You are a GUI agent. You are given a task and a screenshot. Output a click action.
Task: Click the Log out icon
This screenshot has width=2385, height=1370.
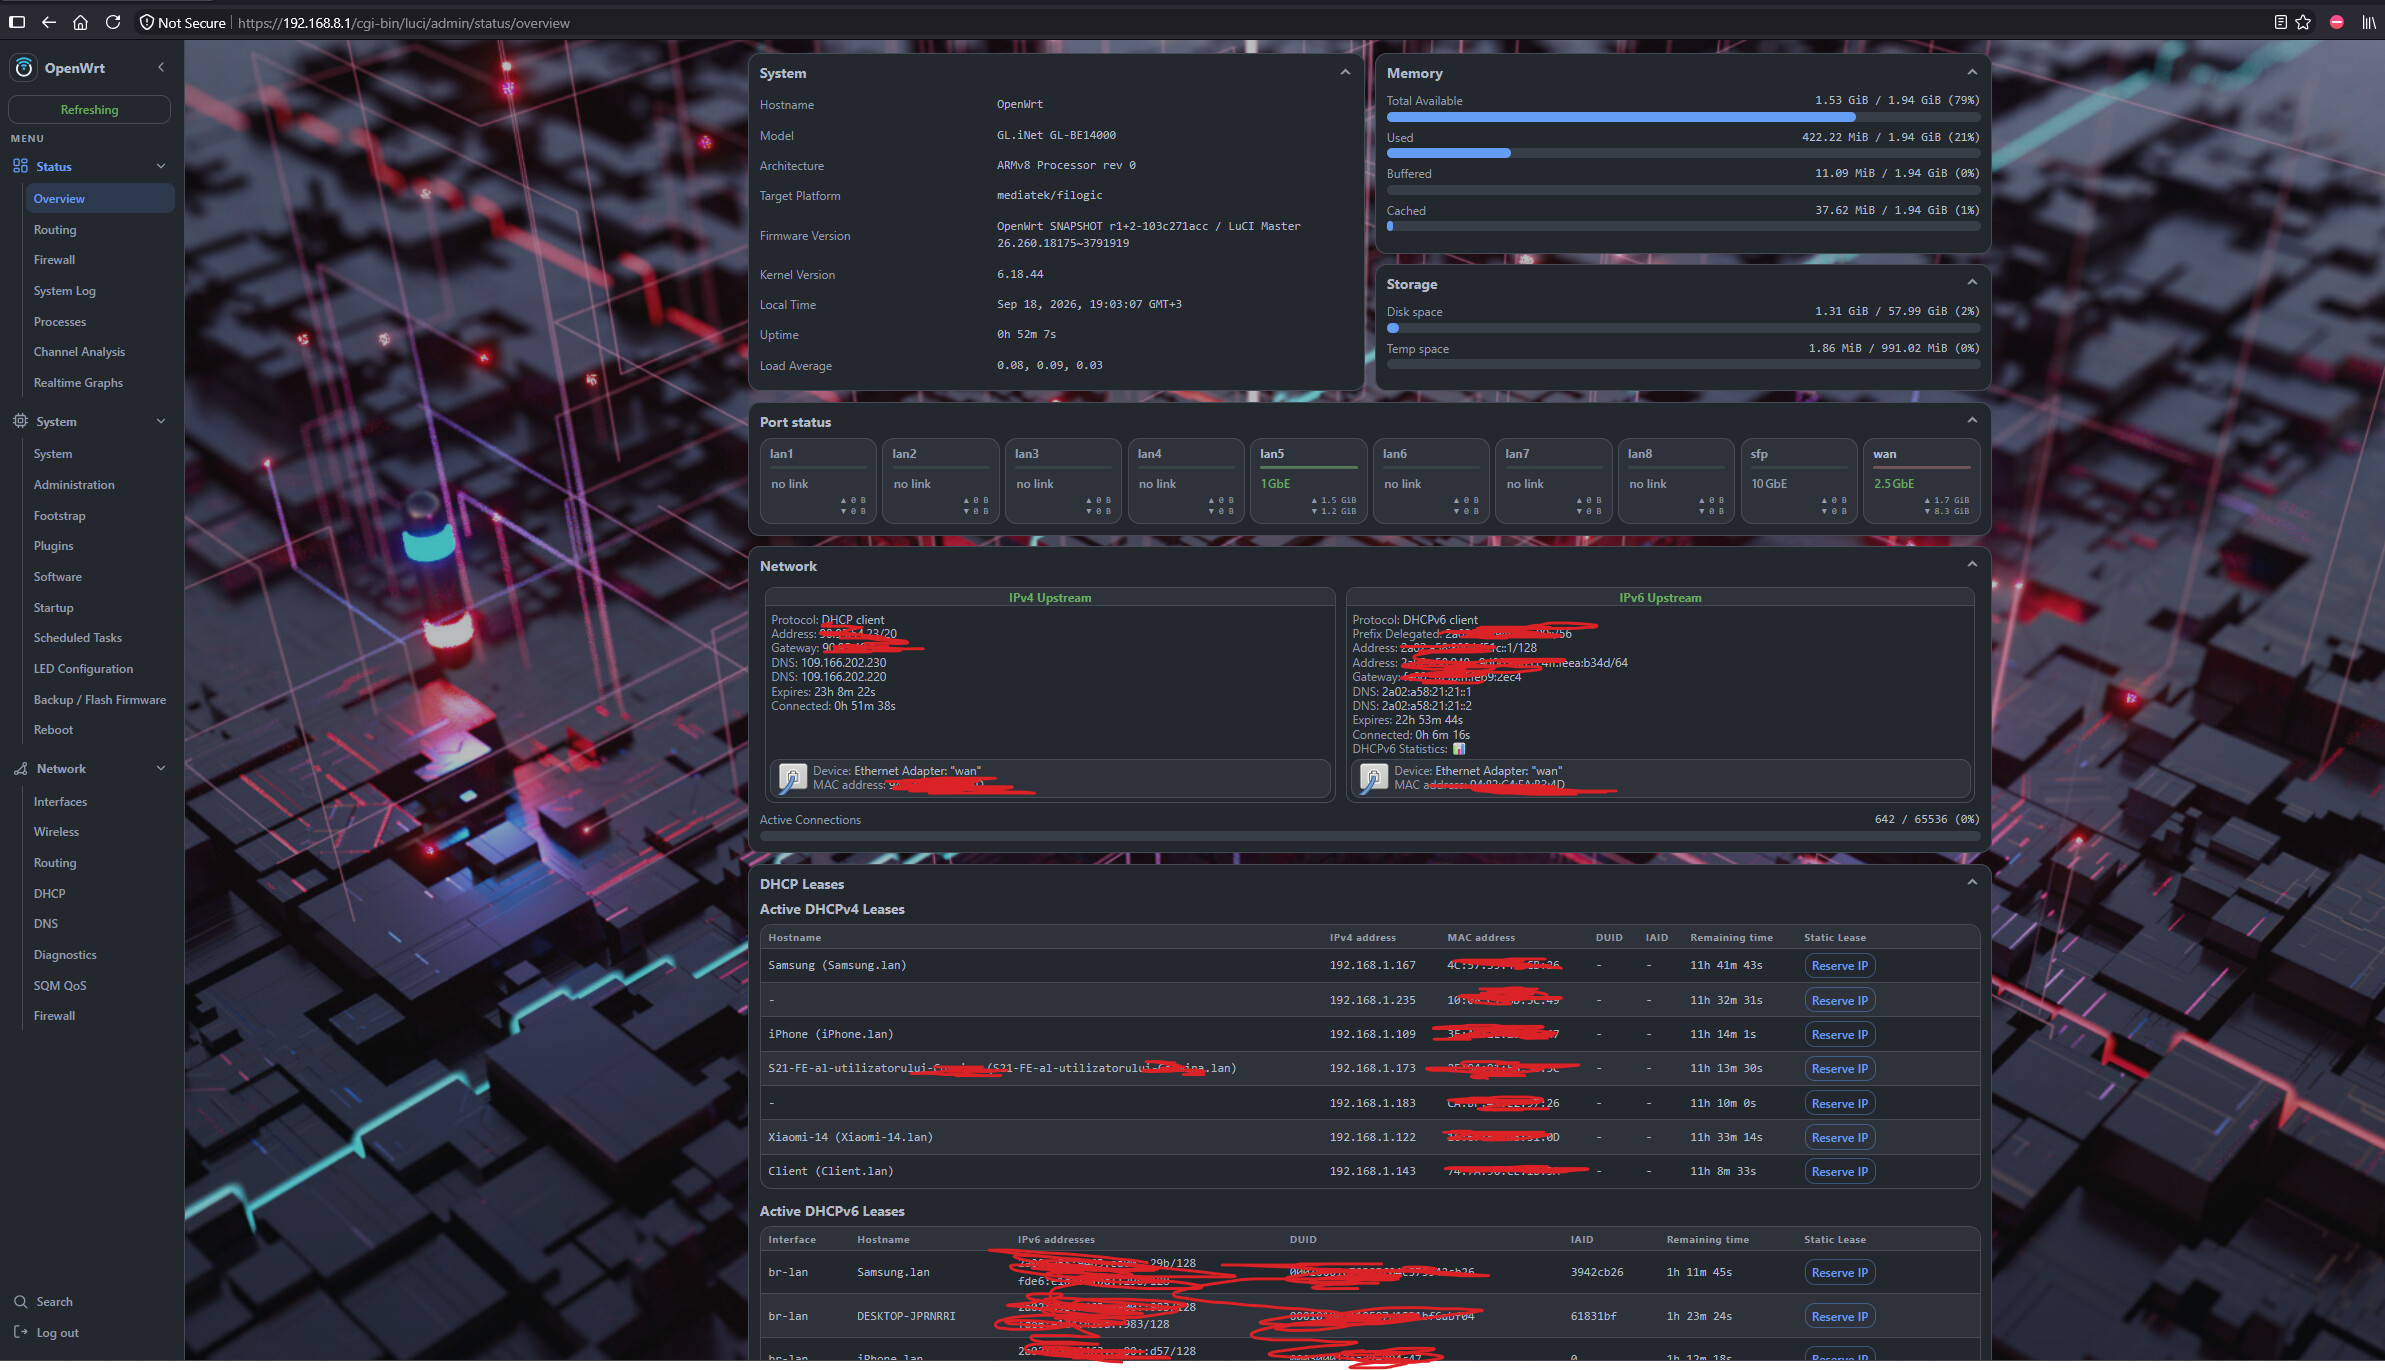[20, 1332]
